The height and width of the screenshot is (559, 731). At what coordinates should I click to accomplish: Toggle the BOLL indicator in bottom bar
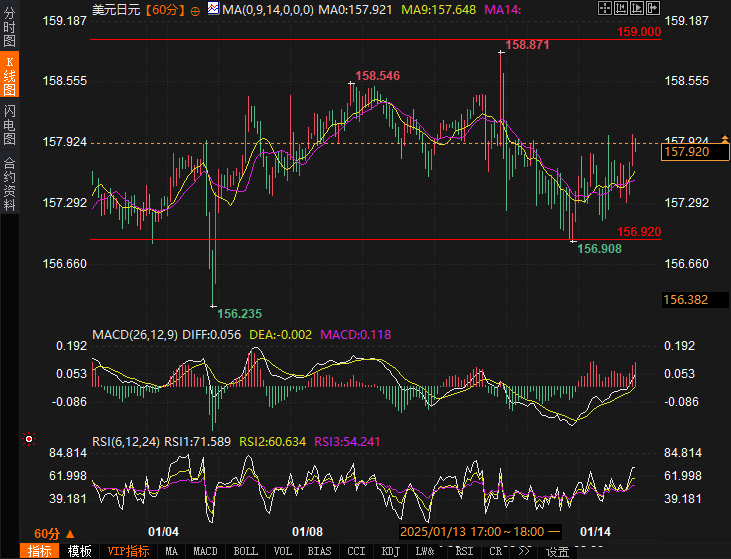tap(245, 551)
